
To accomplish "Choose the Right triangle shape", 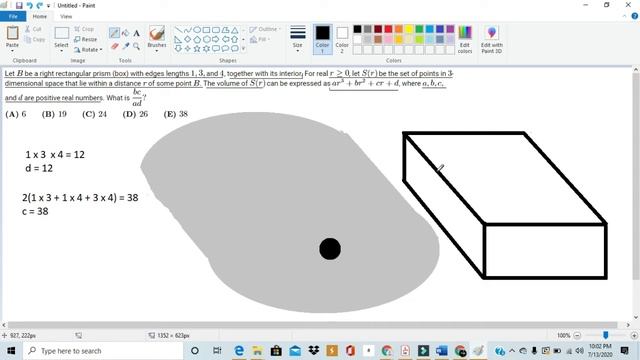I will point(178,39).
